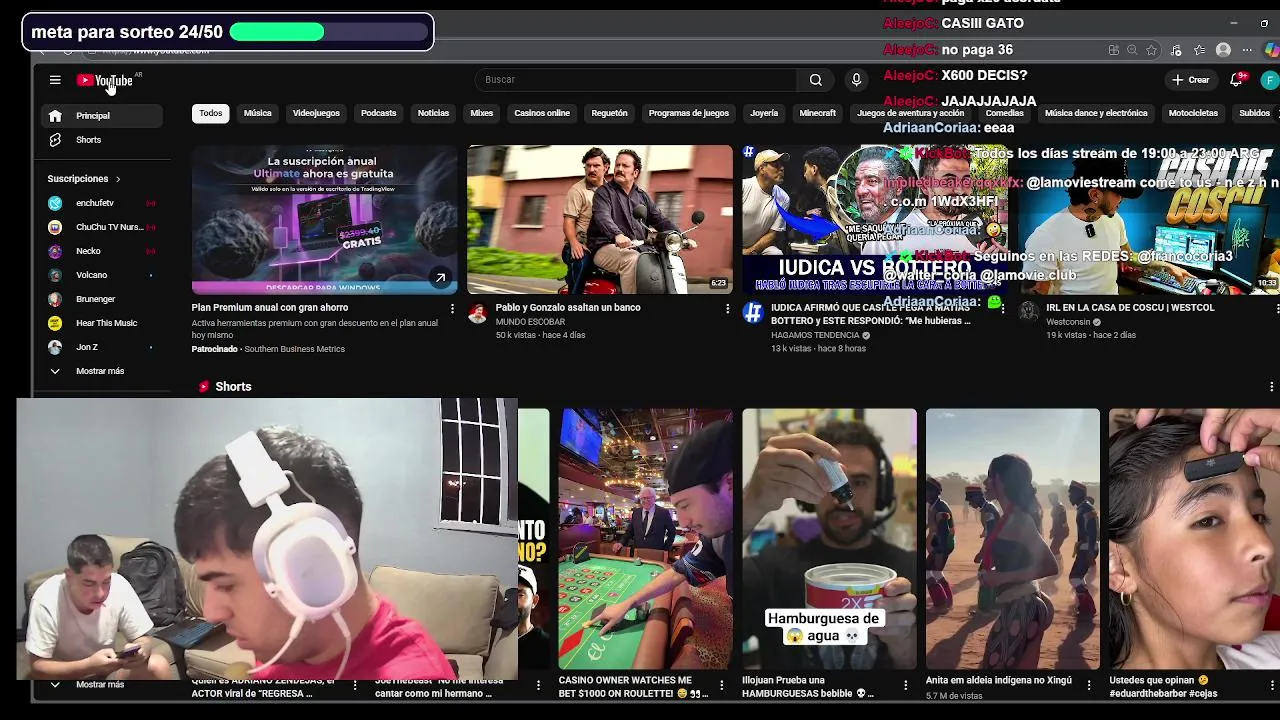Open the YouTube guide hamburger menu
This screenshot has height=720, width=1280.
(55, 80)
